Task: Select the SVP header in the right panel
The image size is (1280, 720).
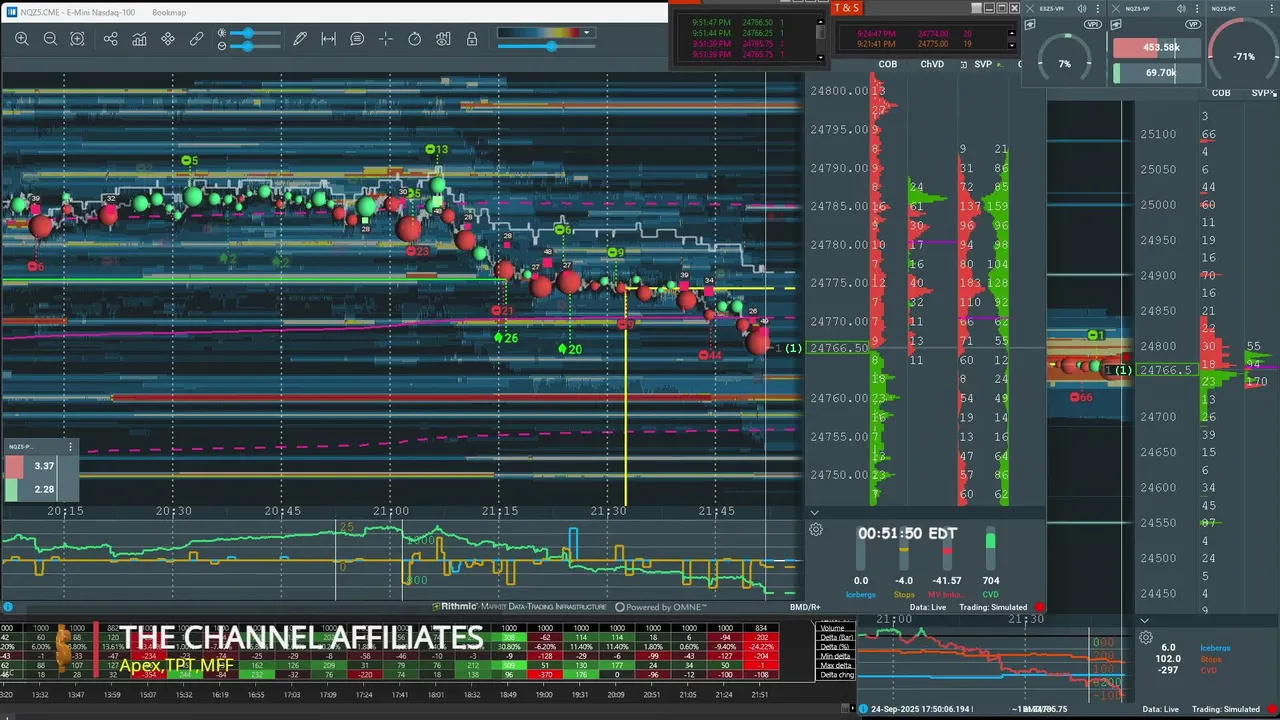Action: (x=1261, y=93)
